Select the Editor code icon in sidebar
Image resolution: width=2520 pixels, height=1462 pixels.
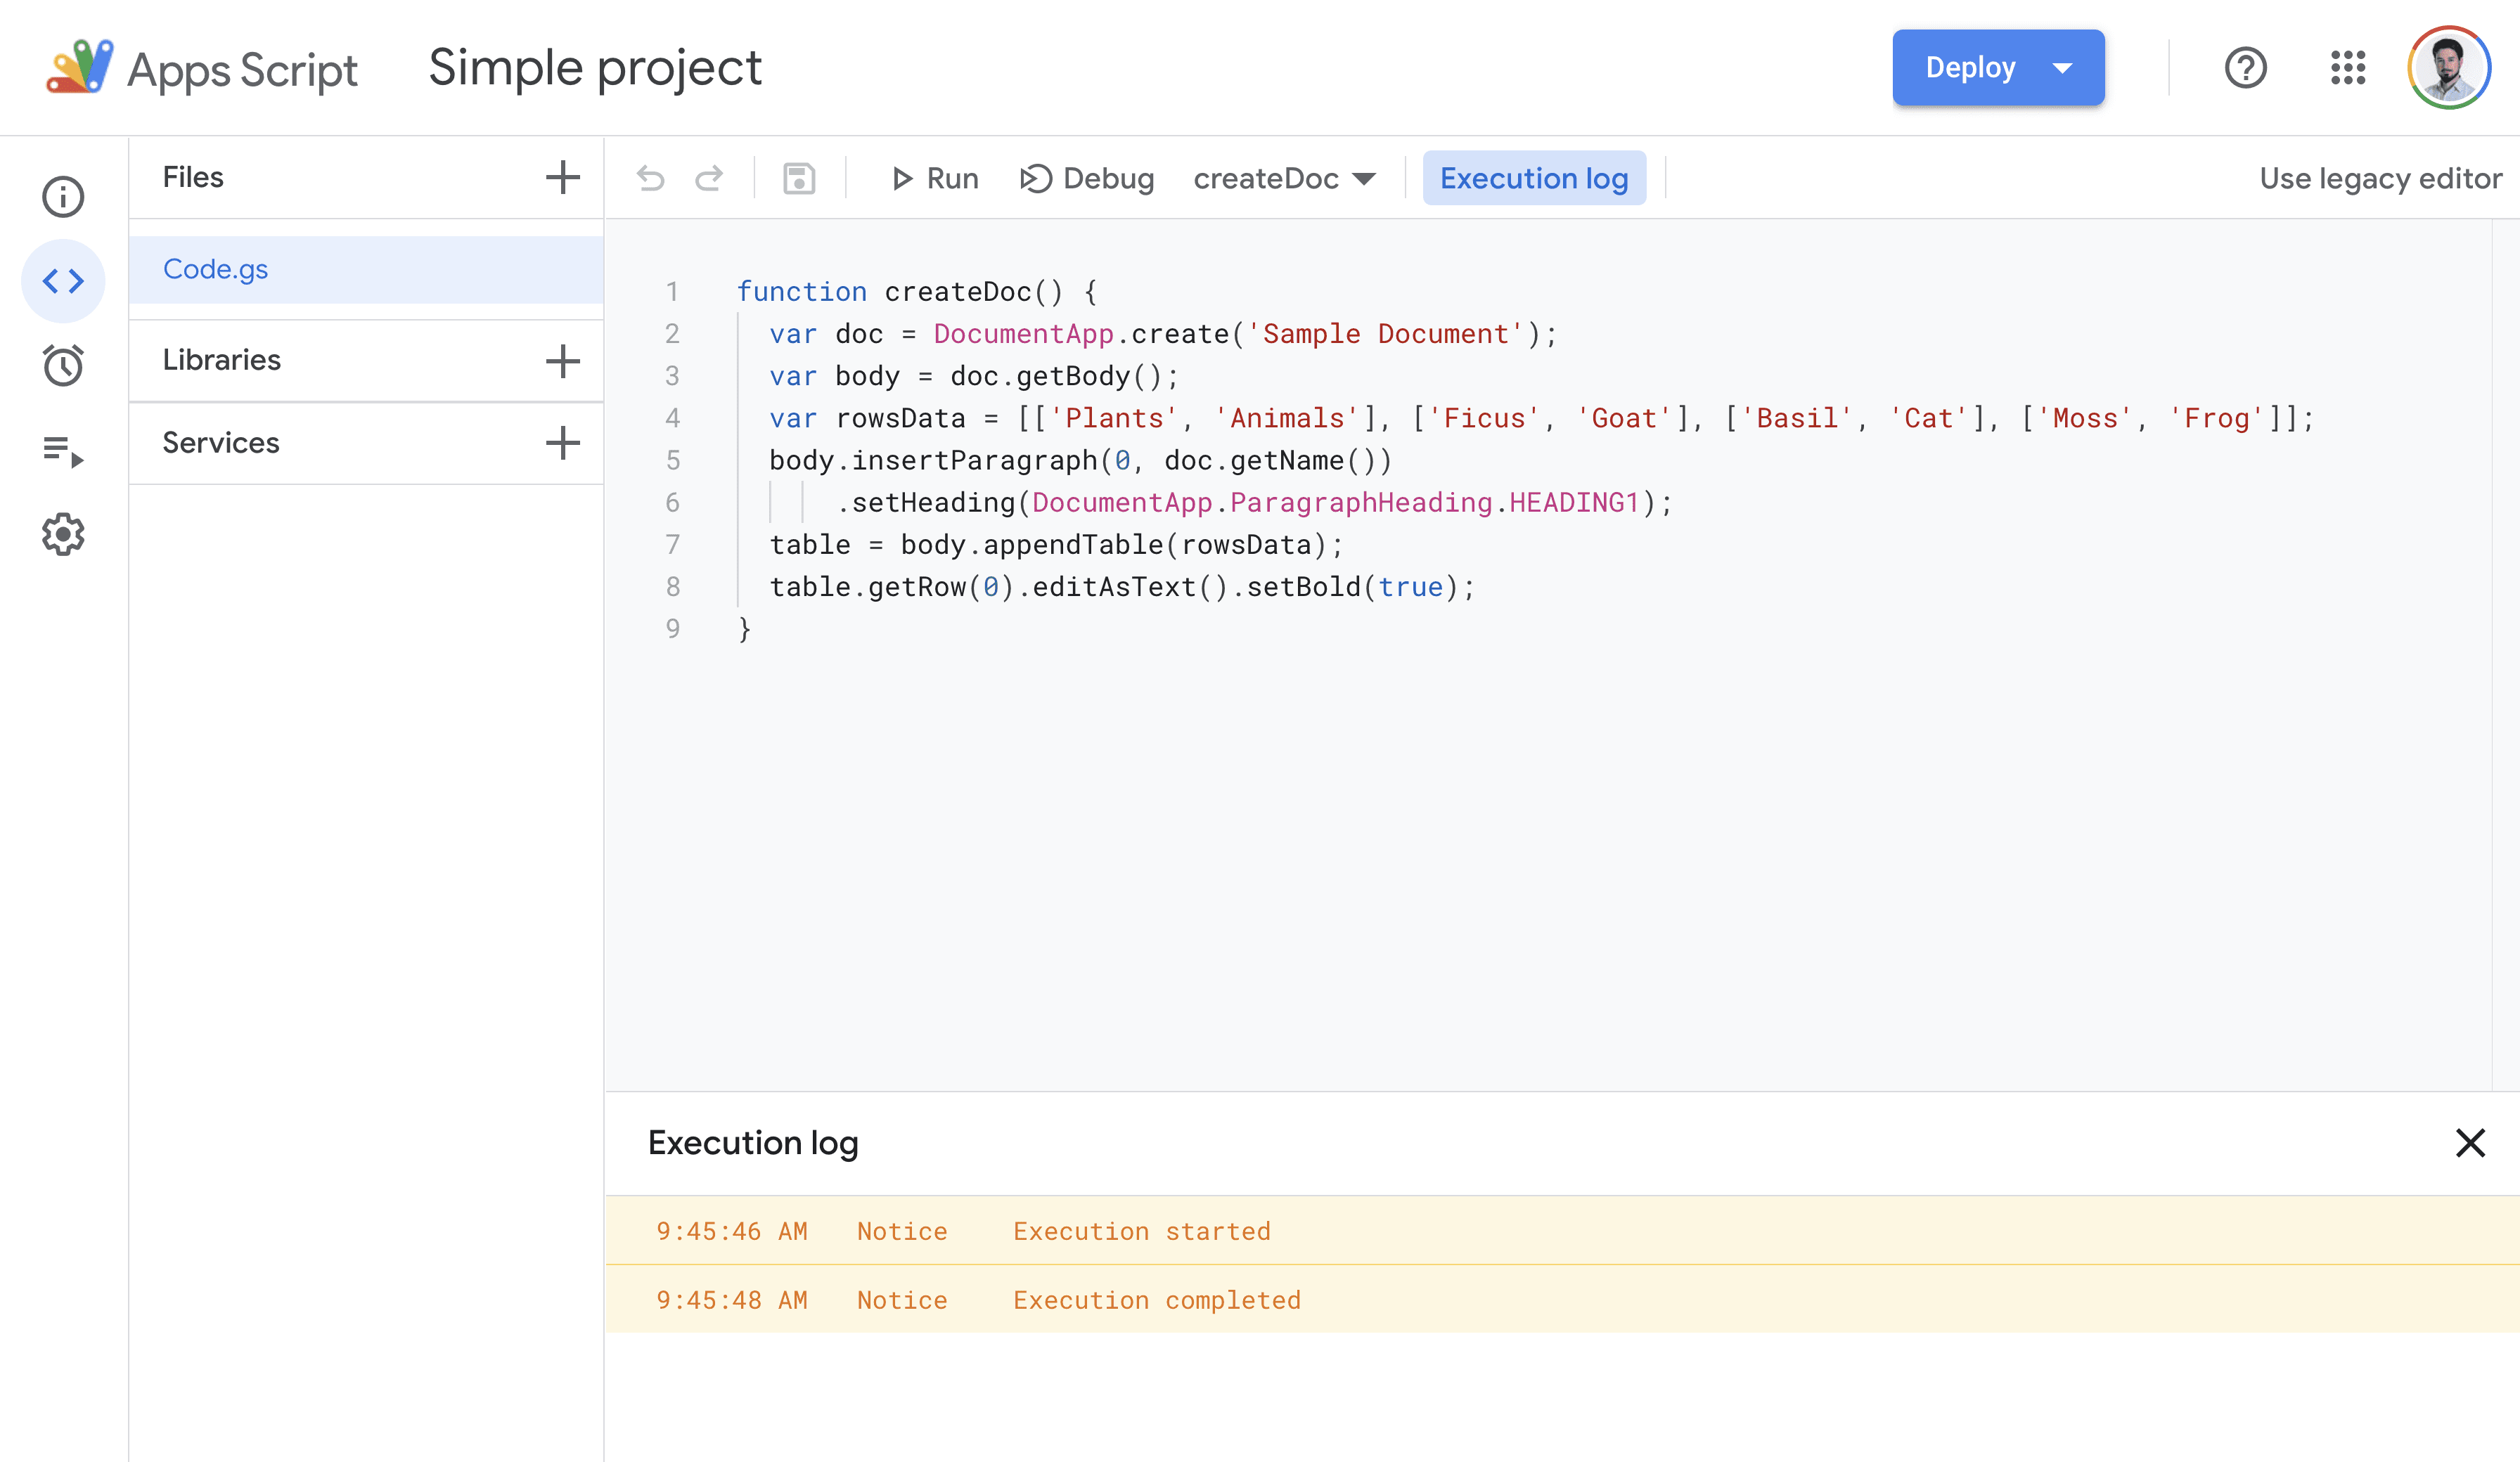(63, 281)
